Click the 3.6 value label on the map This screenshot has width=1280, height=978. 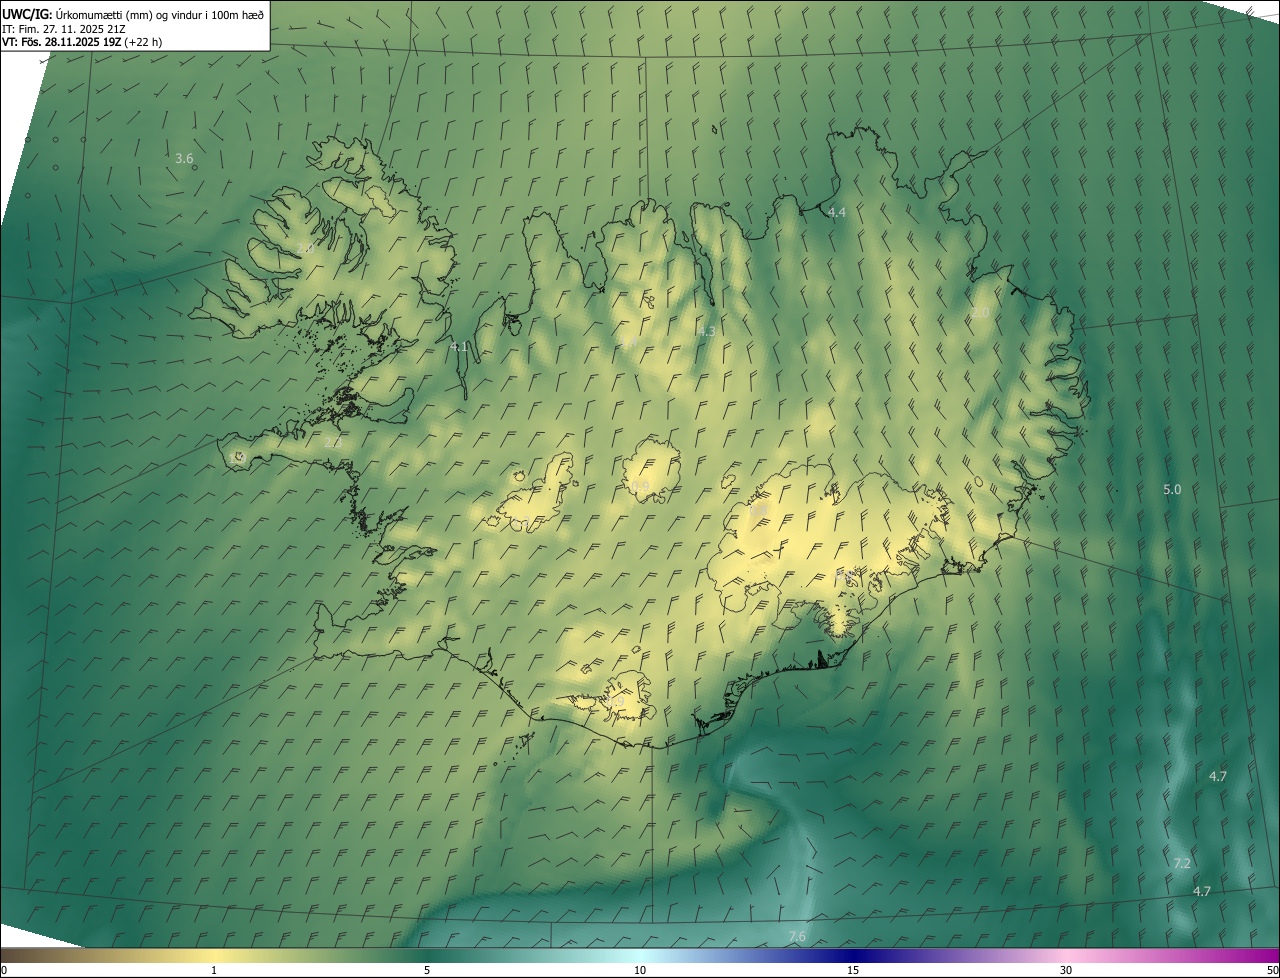[x=184, y=159]
